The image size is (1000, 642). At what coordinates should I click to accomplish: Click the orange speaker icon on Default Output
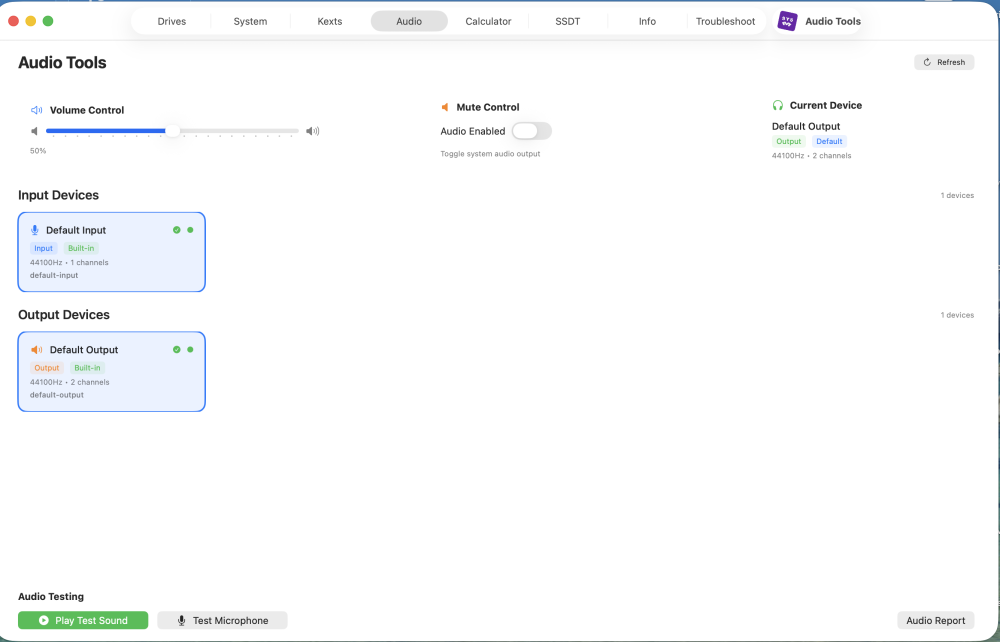point(36,350)
